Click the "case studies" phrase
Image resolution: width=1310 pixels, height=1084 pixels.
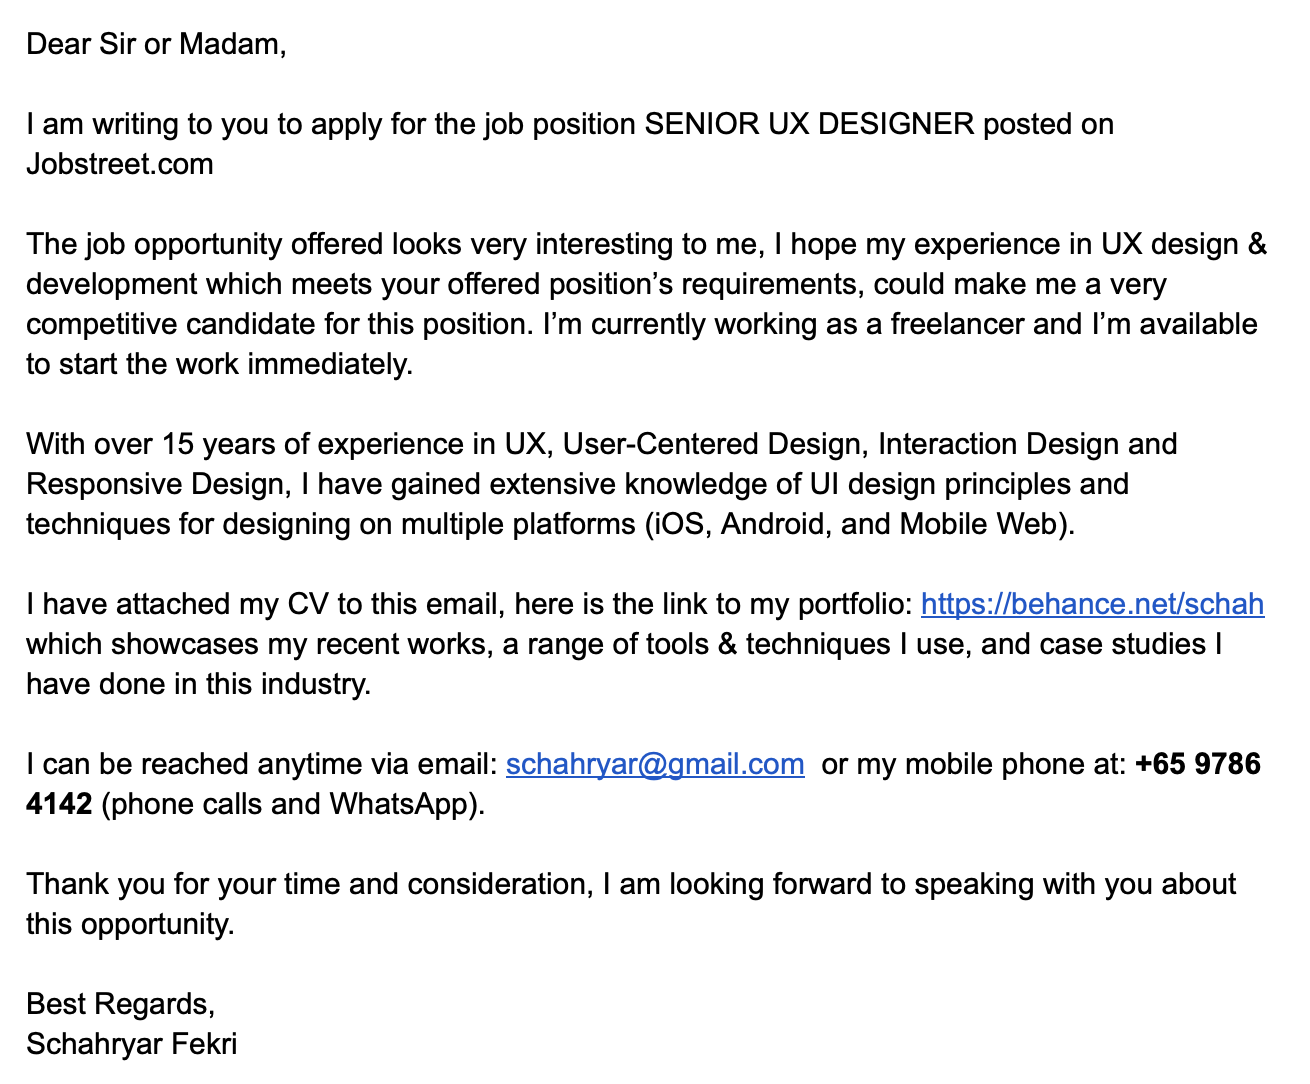pyautogui.click(x=1123, y=644)
